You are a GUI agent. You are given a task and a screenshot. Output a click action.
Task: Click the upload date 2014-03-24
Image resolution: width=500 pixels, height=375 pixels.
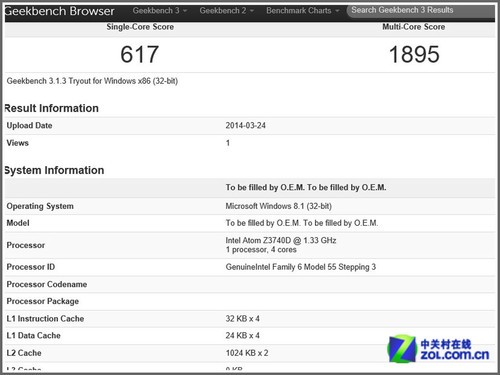coord(246,126)
